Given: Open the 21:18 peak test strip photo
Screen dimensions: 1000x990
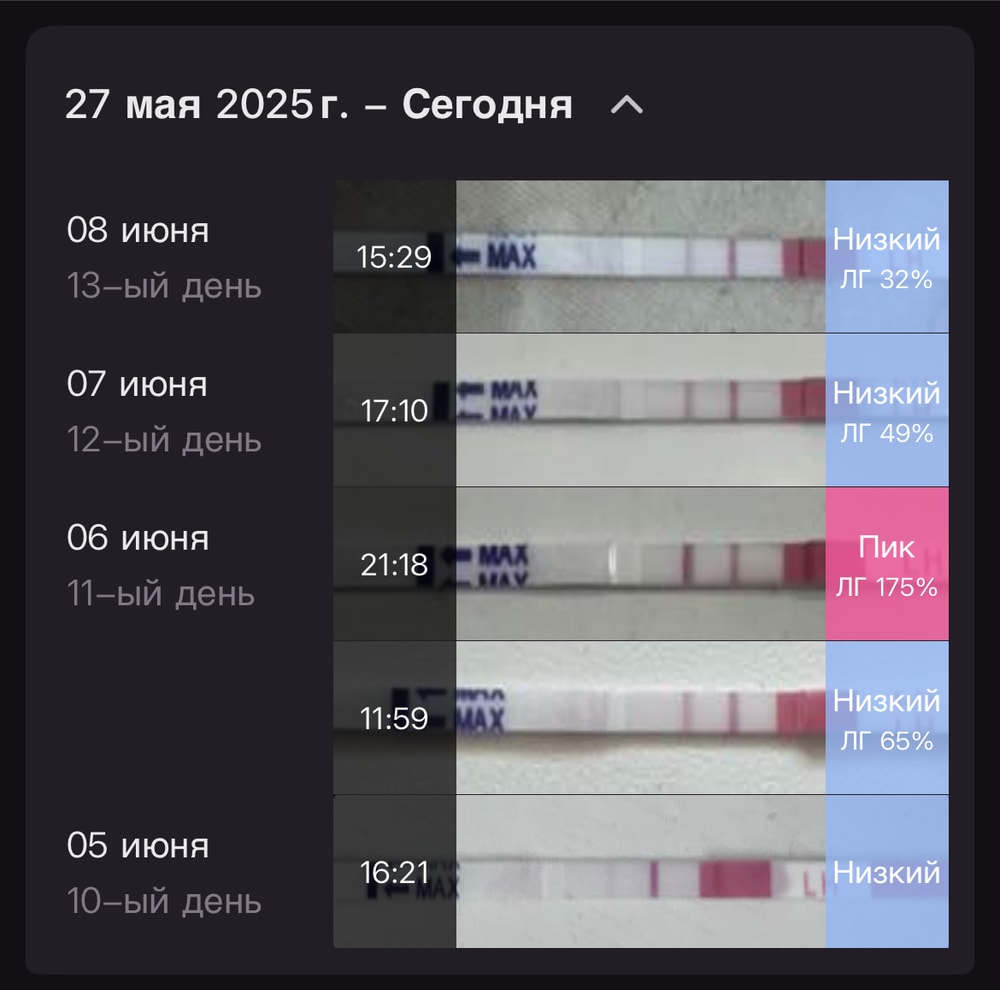Looking at the screenshot, I should point(640,564).
